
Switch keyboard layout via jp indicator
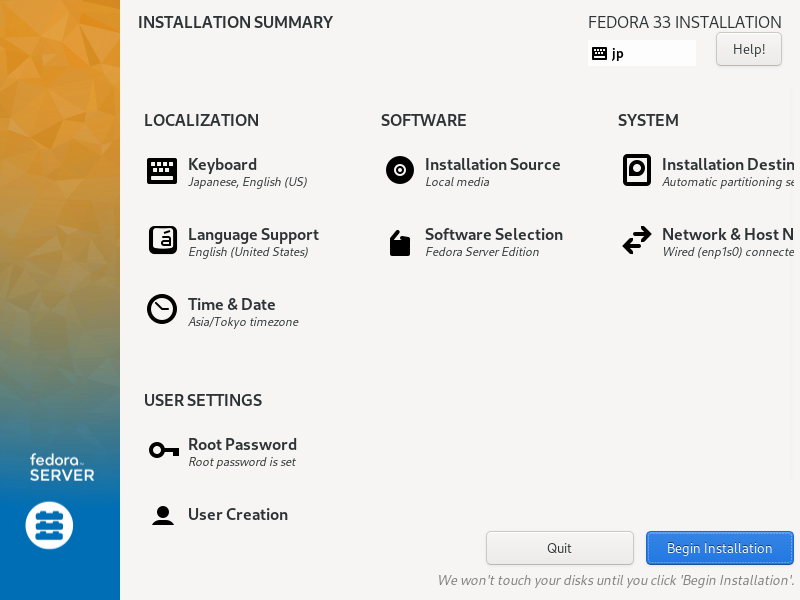click(x=641, y=53)
